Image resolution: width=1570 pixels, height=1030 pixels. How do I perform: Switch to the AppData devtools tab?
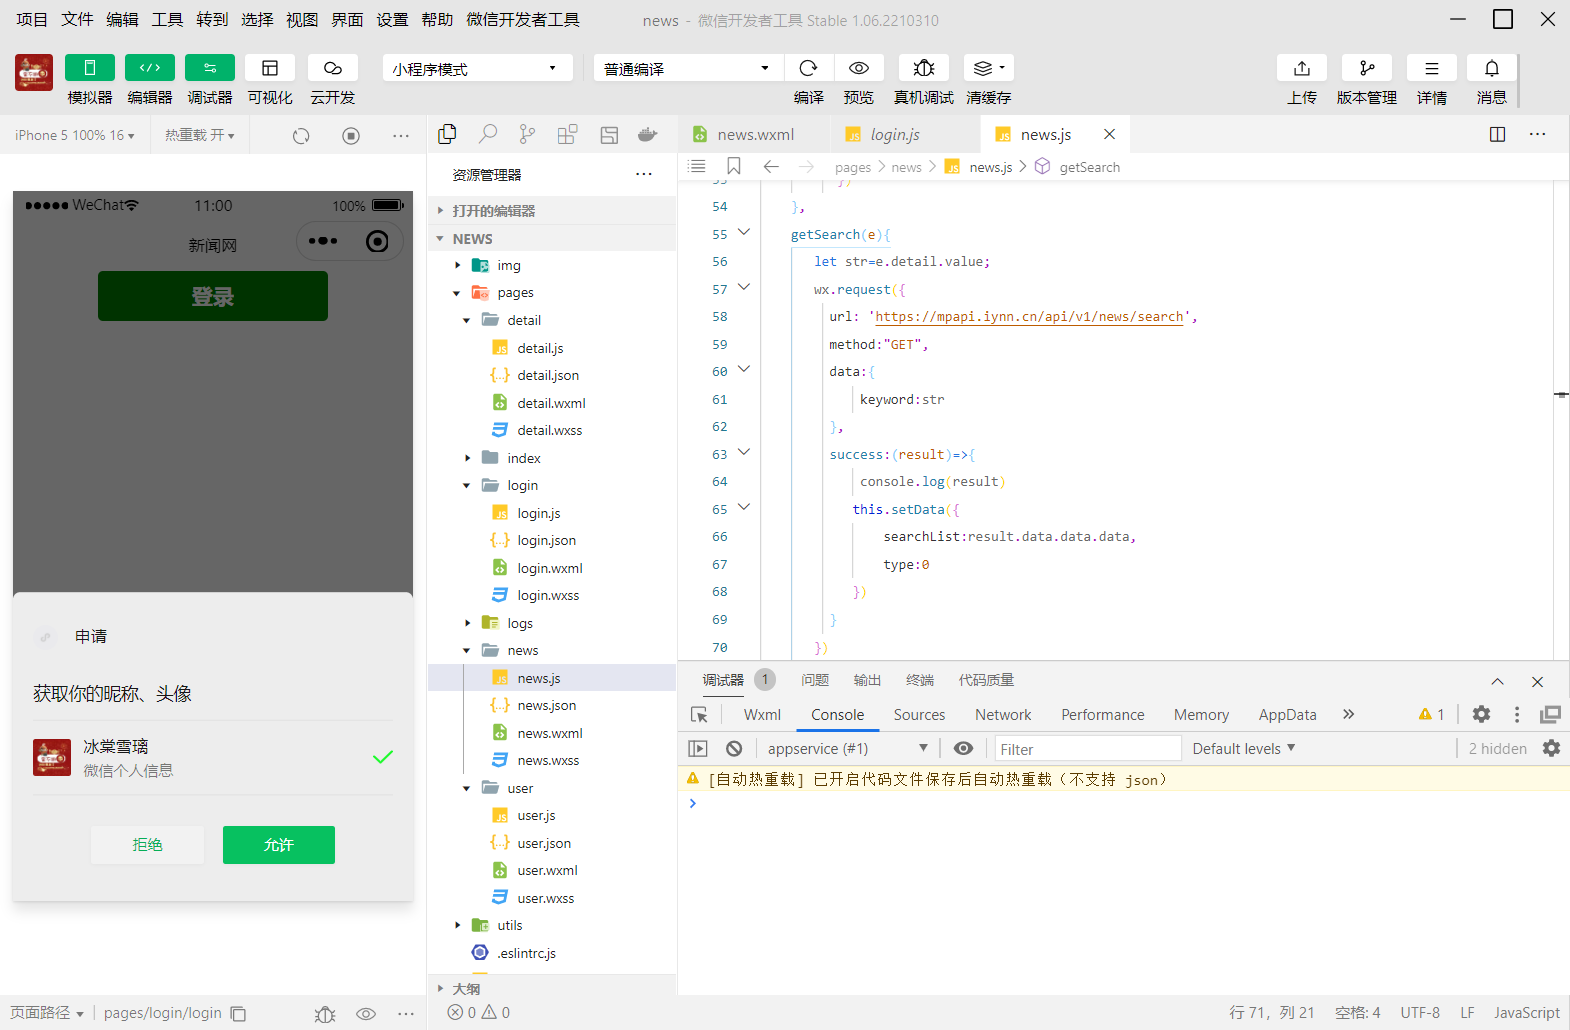tap(1287, 715)
